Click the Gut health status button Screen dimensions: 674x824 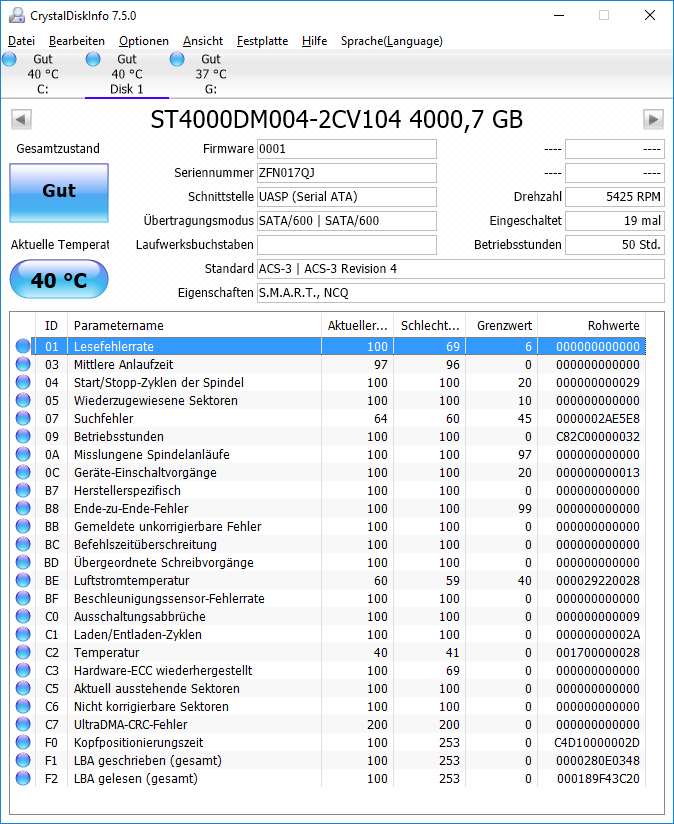(59, 192)
